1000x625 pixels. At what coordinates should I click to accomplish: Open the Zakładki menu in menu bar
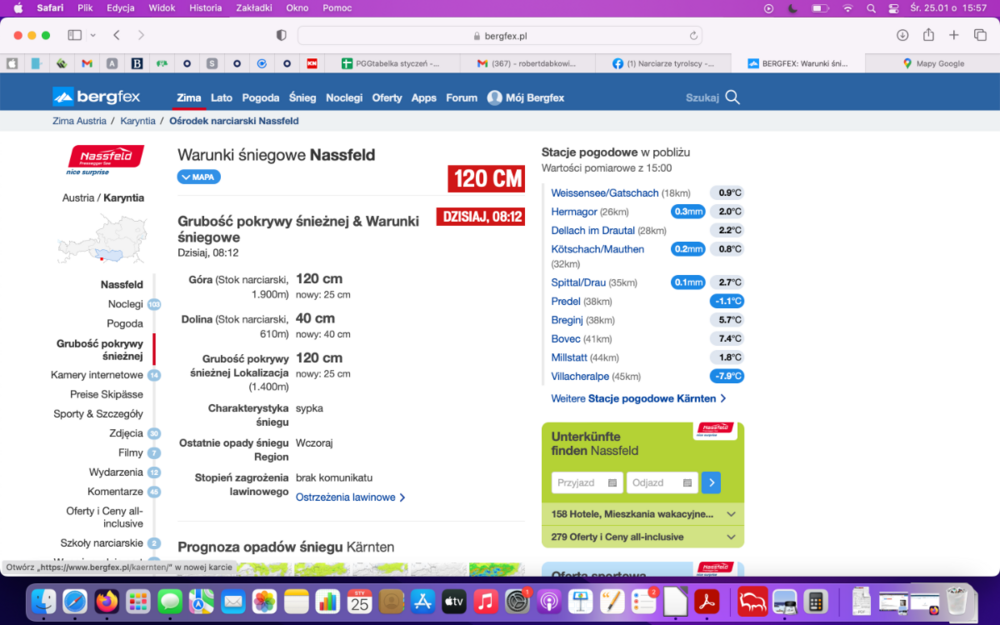[x=254, y=8]
